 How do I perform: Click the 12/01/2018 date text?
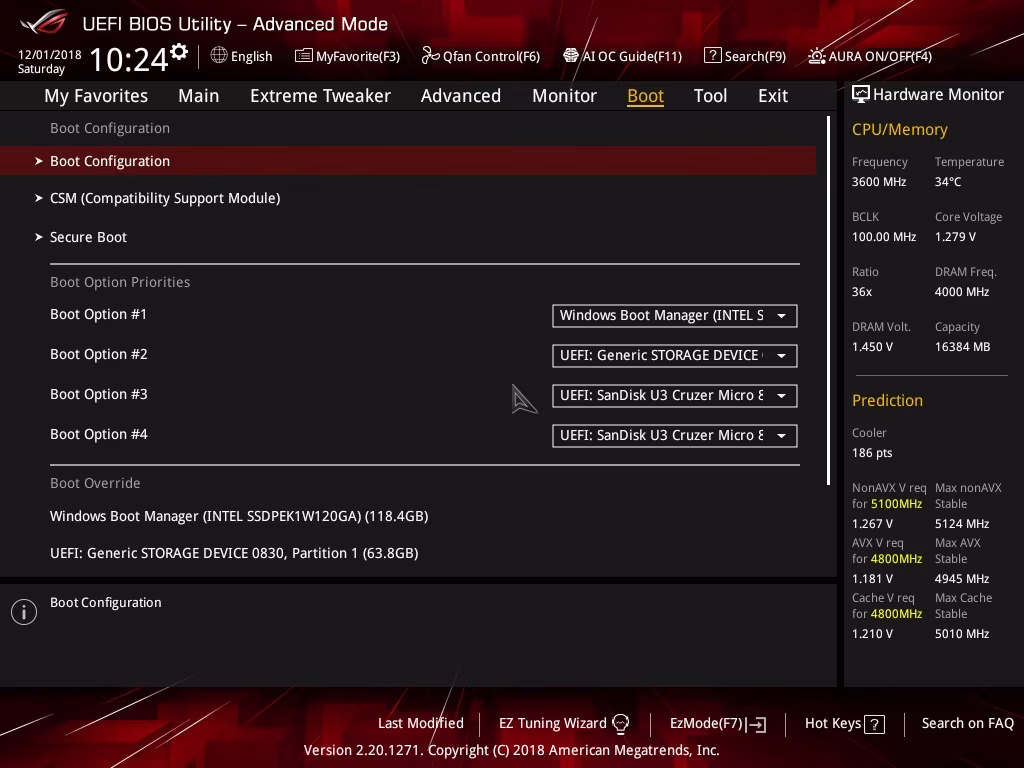tap(50, 55)
